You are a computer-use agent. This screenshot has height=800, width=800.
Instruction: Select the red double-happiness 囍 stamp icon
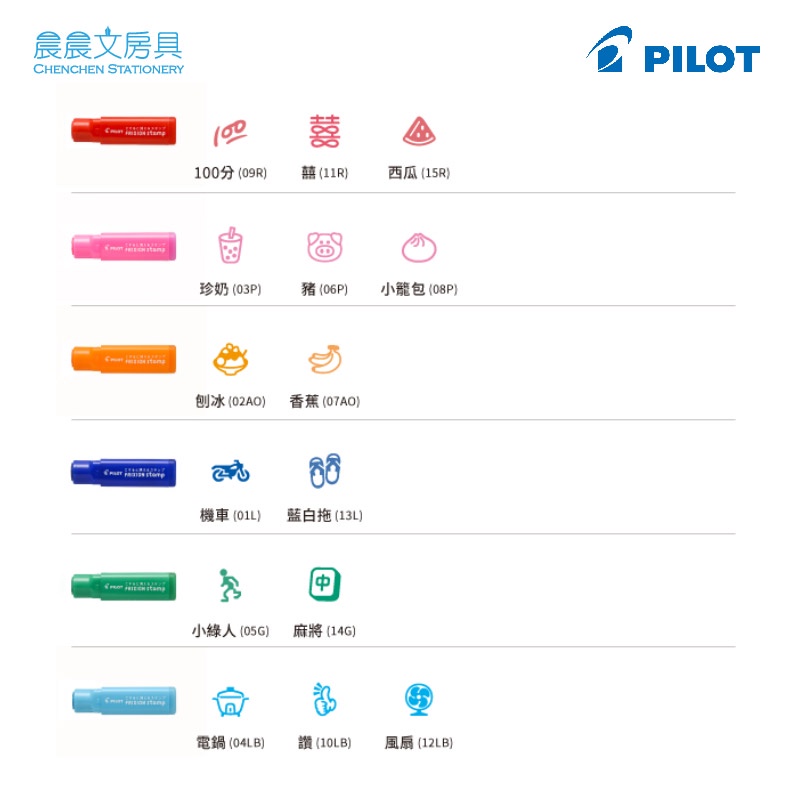click(324, 132)
